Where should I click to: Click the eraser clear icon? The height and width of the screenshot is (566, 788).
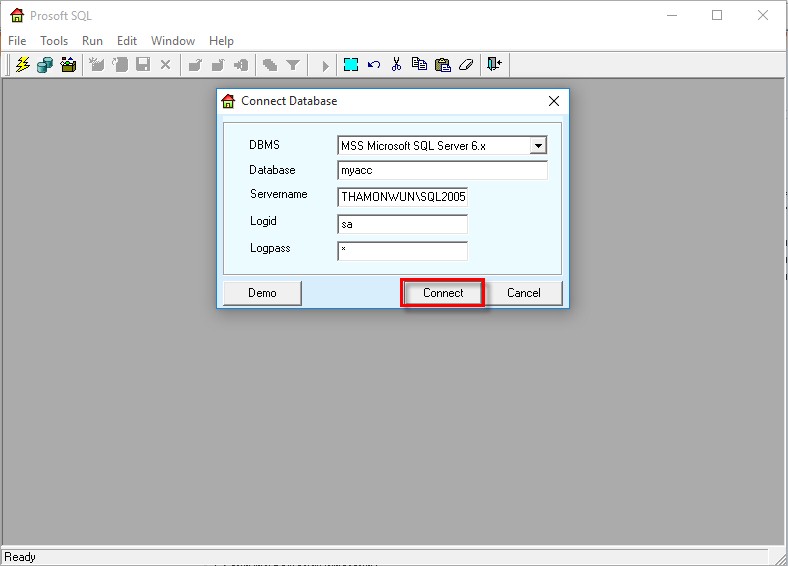point(464,65)
